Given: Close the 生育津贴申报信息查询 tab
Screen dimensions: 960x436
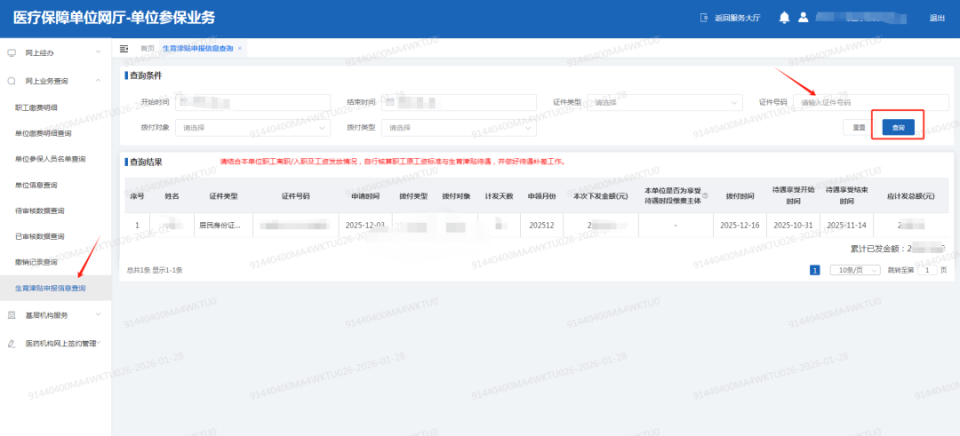Looking at the screenshot, I should (x=240, y=48).
